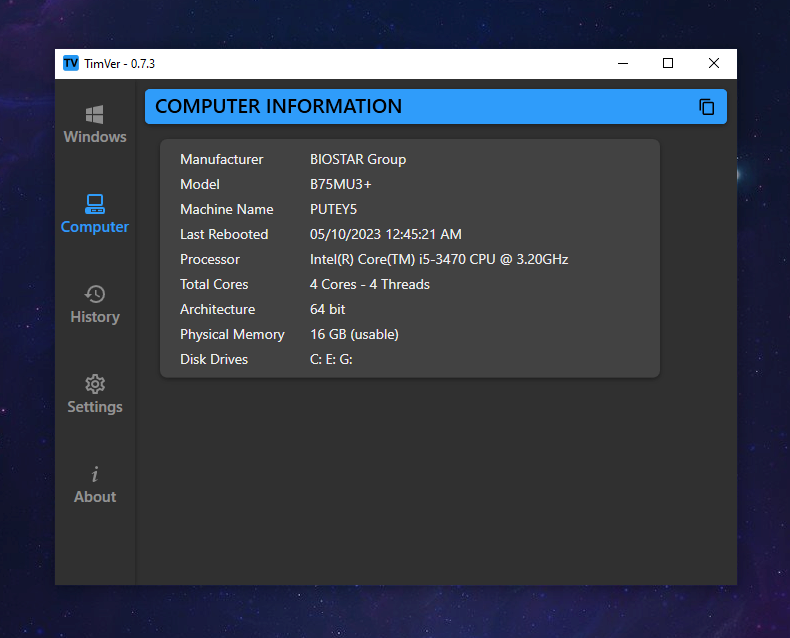Select the 'Architecture' label

218,309
